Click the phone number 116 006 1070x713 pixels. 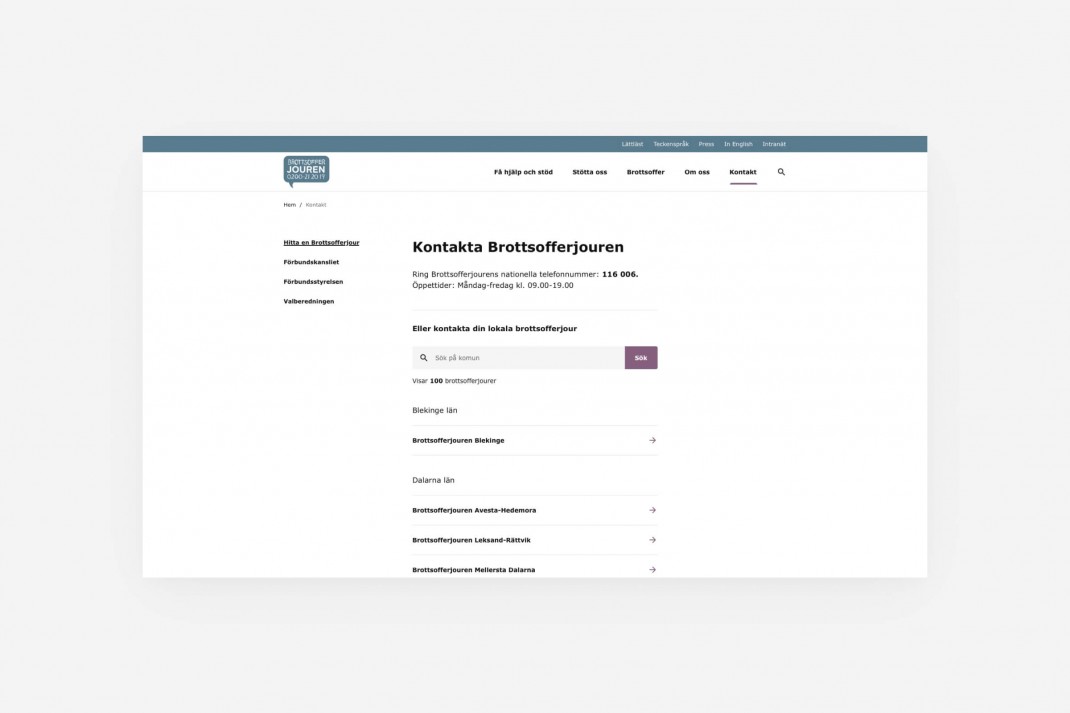(x=620, y=274)
